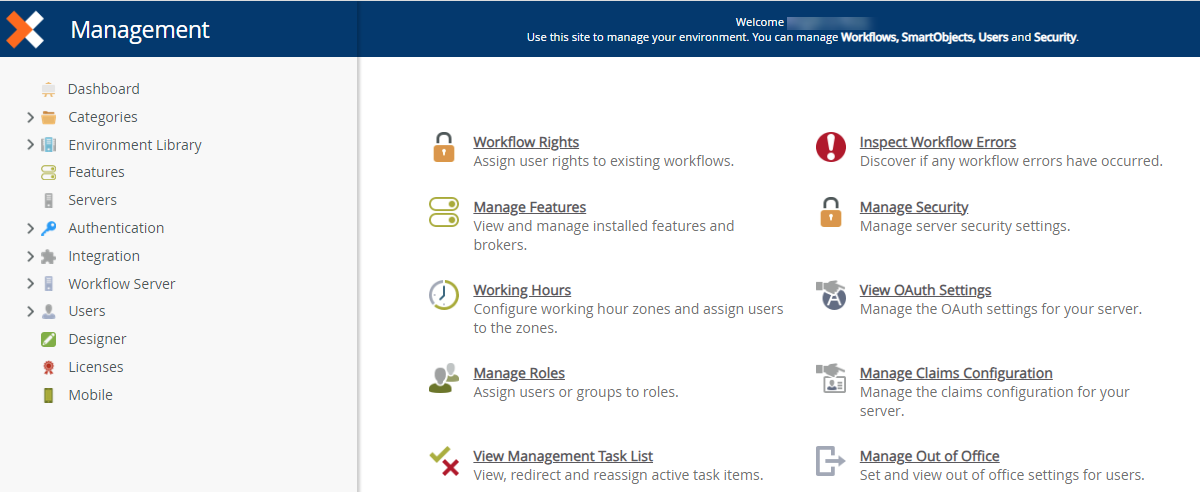Expand the Categories tree node
Image resolution: width=1200 pixels, height=492 pixels.
[x=30, y=117]
